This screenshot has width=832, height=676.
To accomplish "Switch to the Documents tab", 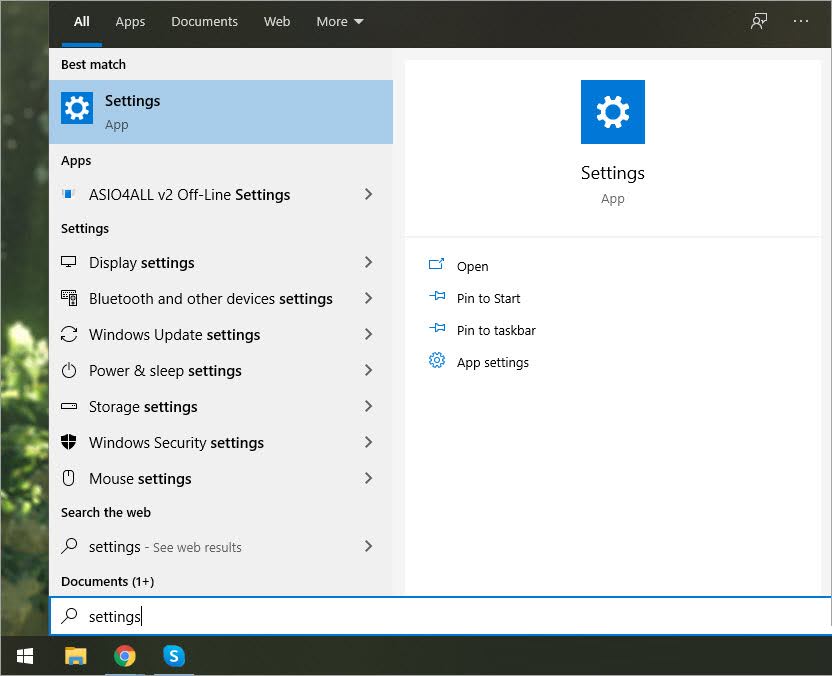I will tap(204, 21).
